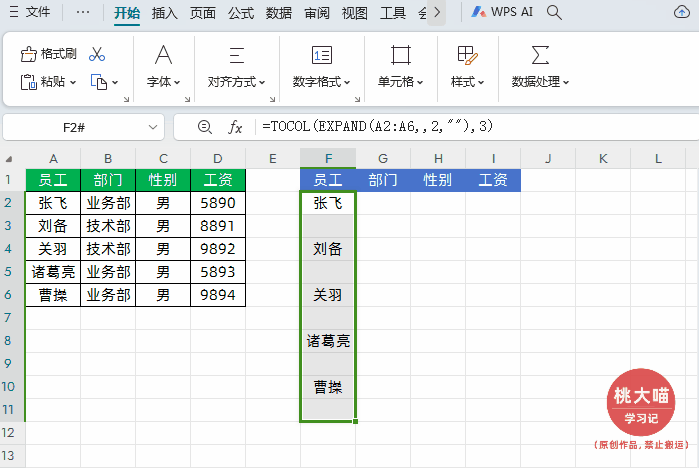Expand the Name Box dropdown arrow

coord(153,127)
